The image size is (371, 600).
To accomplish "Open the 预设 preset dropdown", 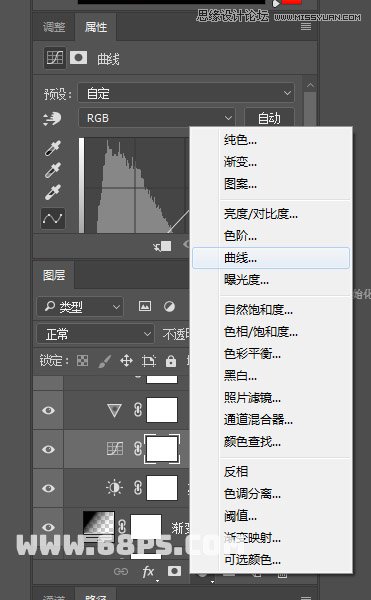I will click(x=186, y=93).
